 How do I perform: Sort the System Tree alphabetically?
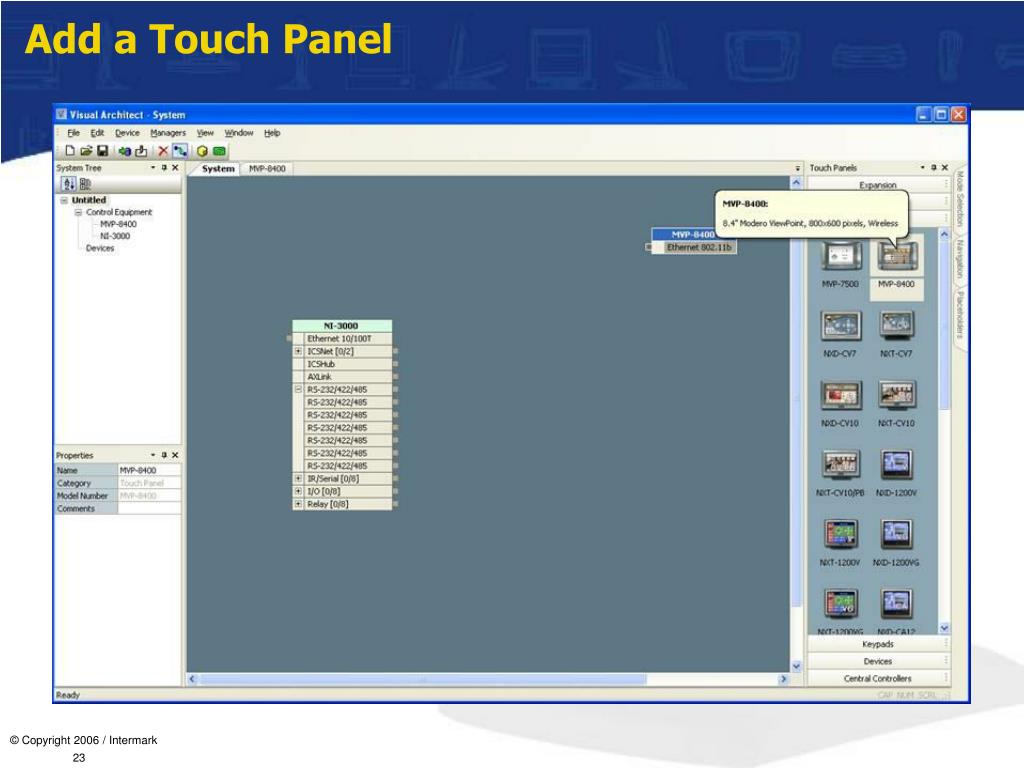[69, 184]
